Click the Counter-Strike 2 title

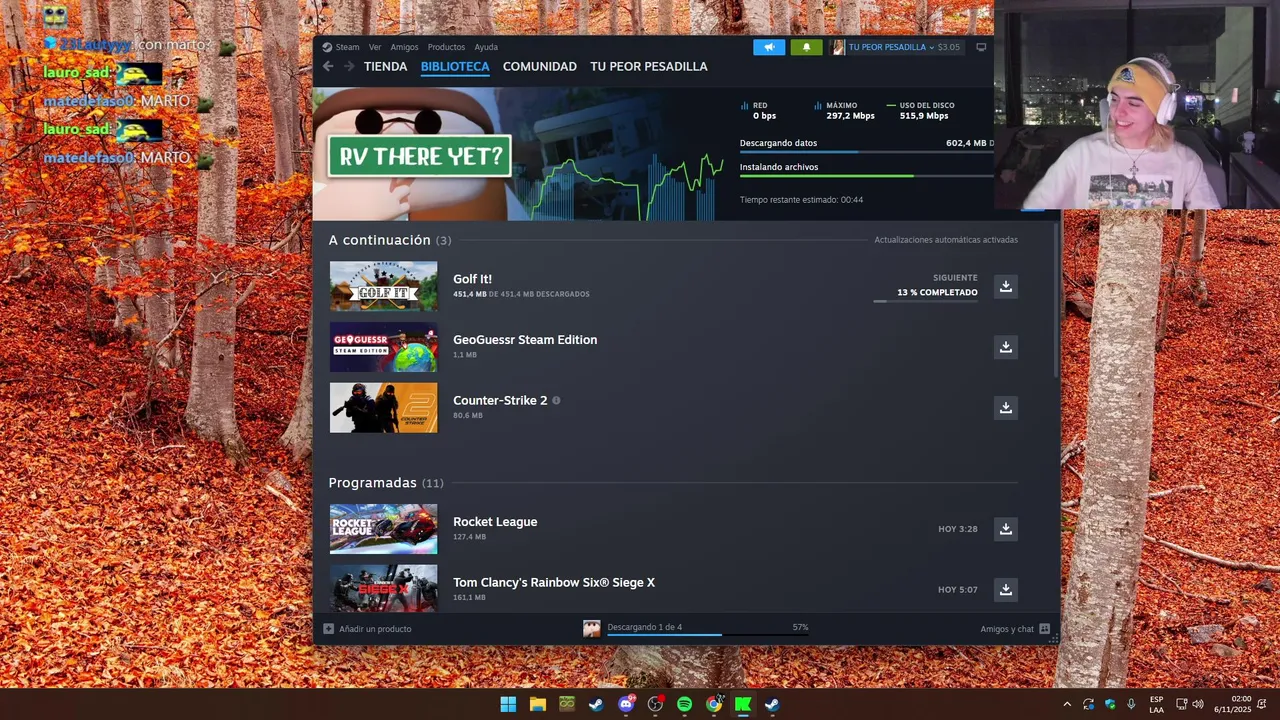(500, 400)
